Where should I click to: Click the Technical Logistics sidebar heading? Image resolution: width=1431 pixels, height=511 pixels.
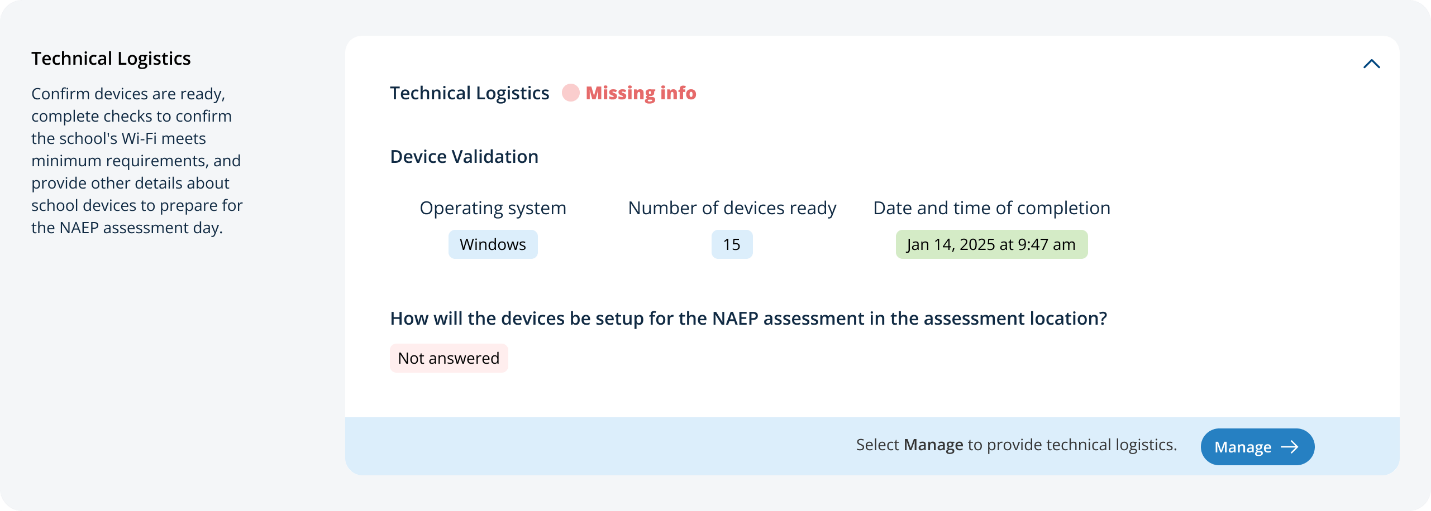111,59
